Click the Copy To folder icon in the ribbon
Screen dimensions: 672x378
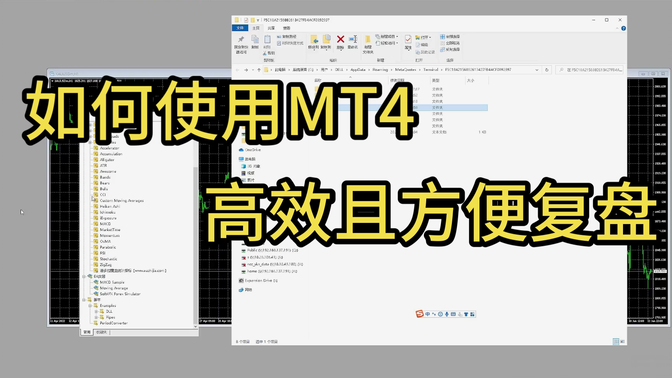click(x=326, y=39)
